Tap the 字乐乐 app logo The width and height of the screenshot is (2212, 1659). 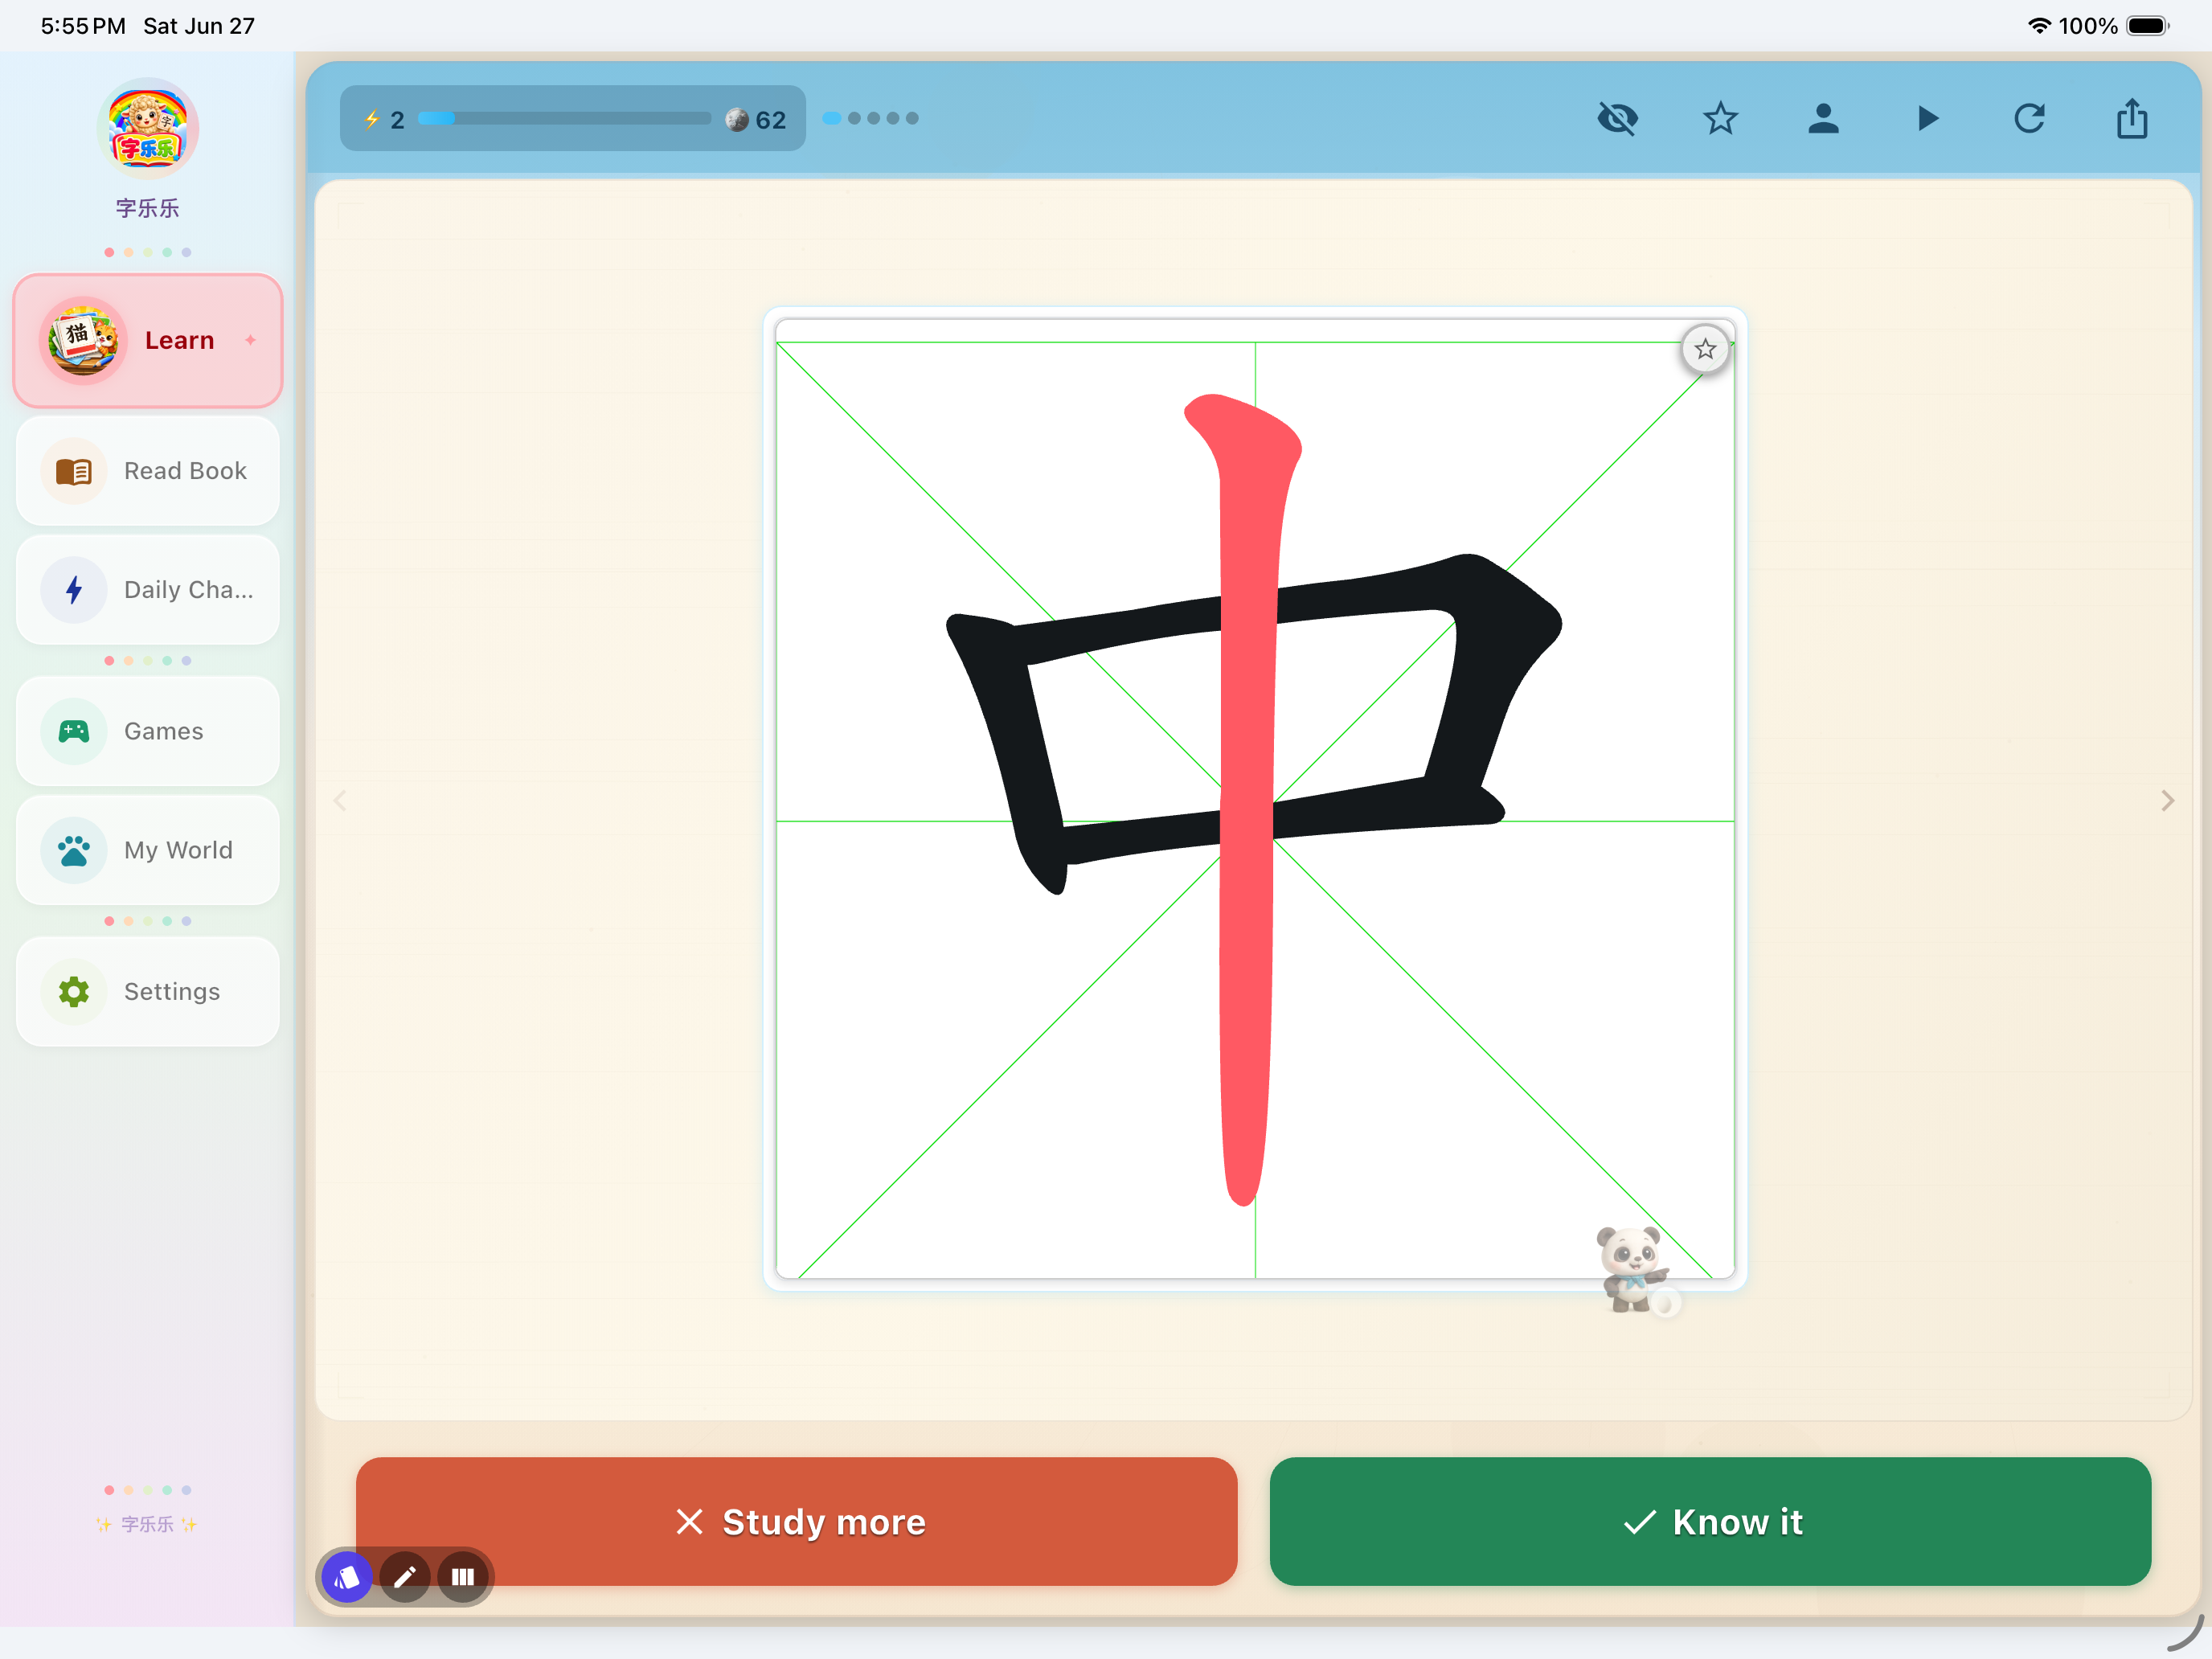point(148,130)
